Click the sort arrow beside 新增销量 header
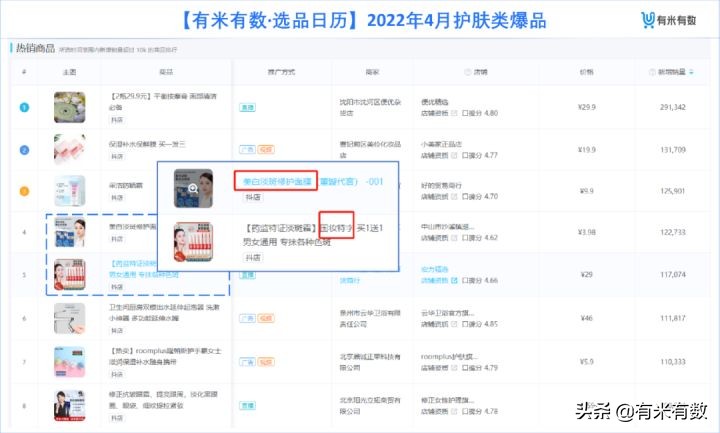 [692, 72]
